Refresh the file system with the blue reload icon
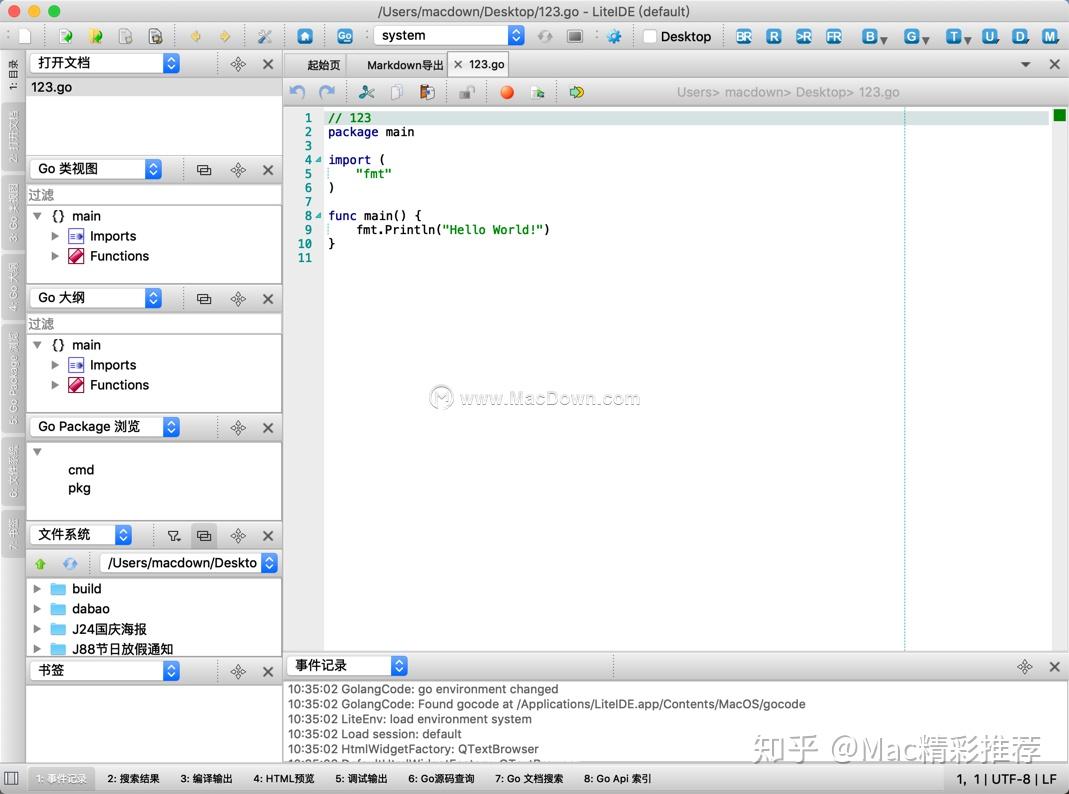 (70, 564)
